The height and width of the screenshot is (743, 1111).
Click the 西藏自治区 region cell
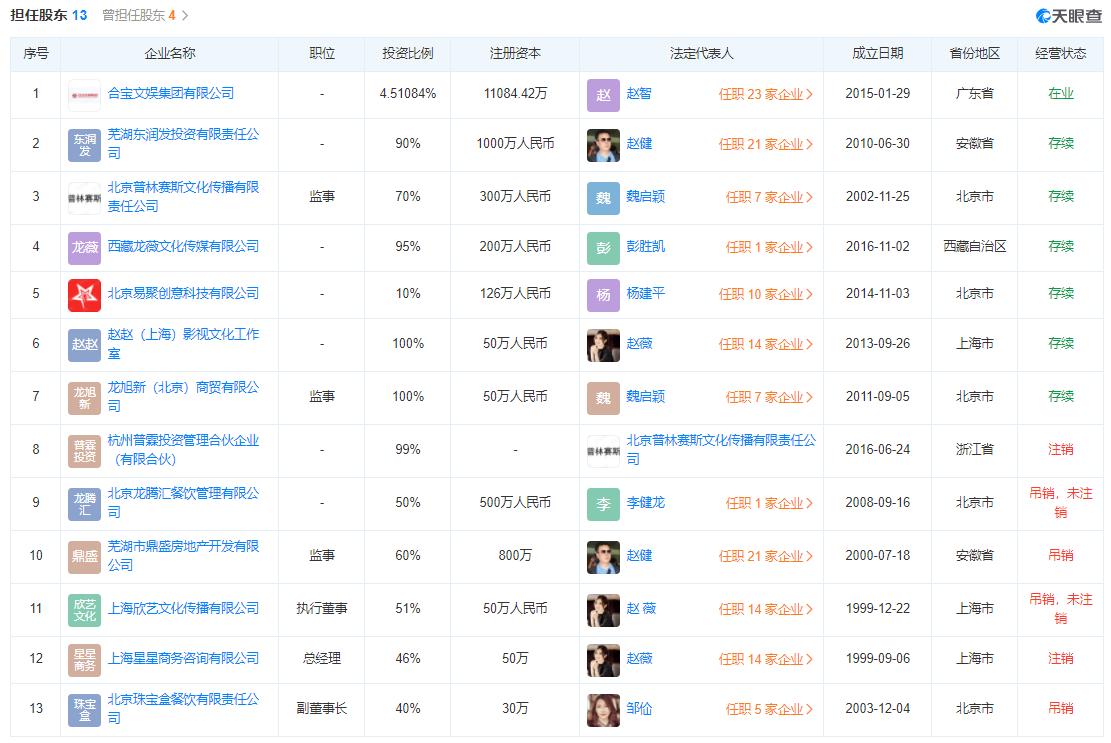[x=974, y=246]
